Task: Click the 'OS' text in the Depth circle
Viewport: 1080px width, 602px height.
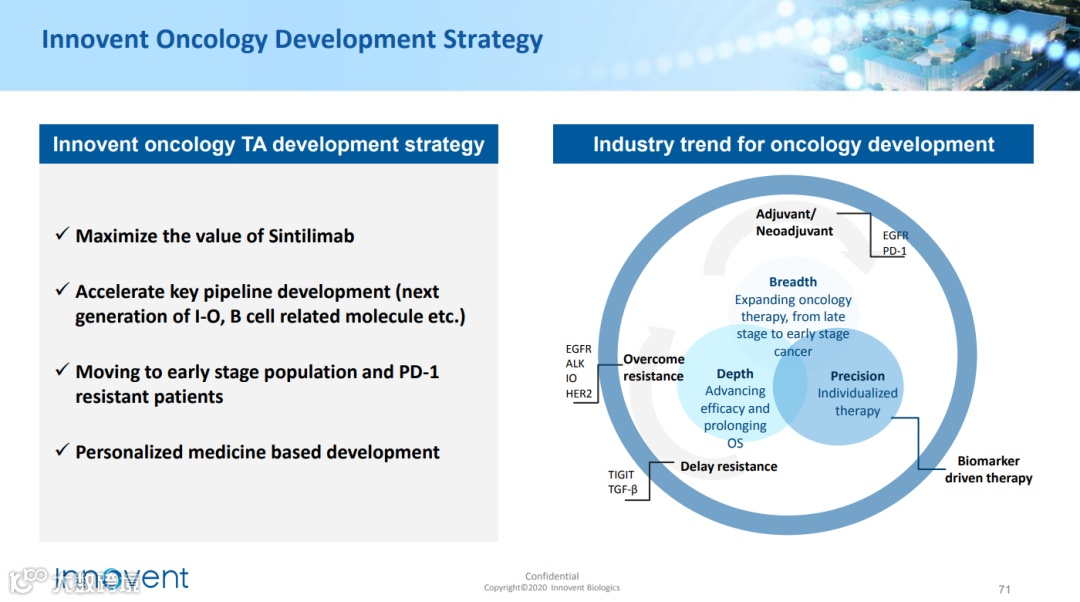Action: coord(735,443)
